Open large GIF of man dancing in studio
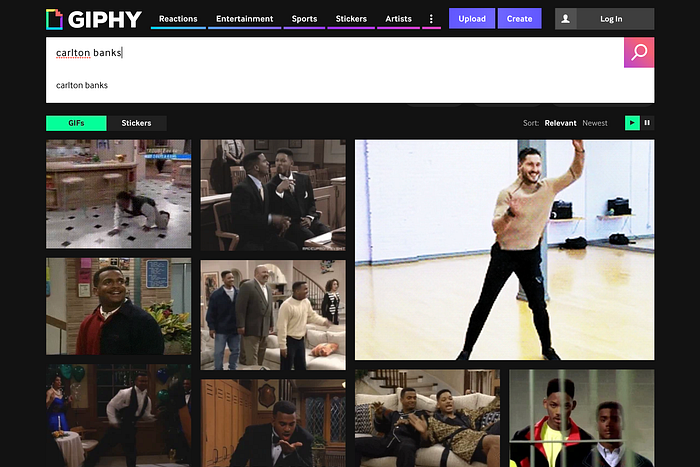700x467 pixels. coord(504,250)
